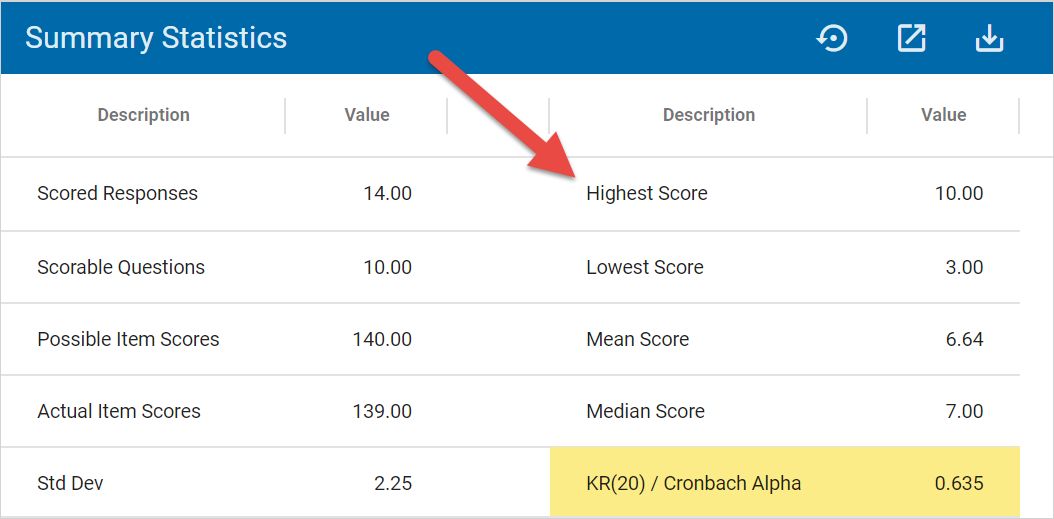Select the Scored Responses row label
The image size is (1054, 519).
pos(117,194)
